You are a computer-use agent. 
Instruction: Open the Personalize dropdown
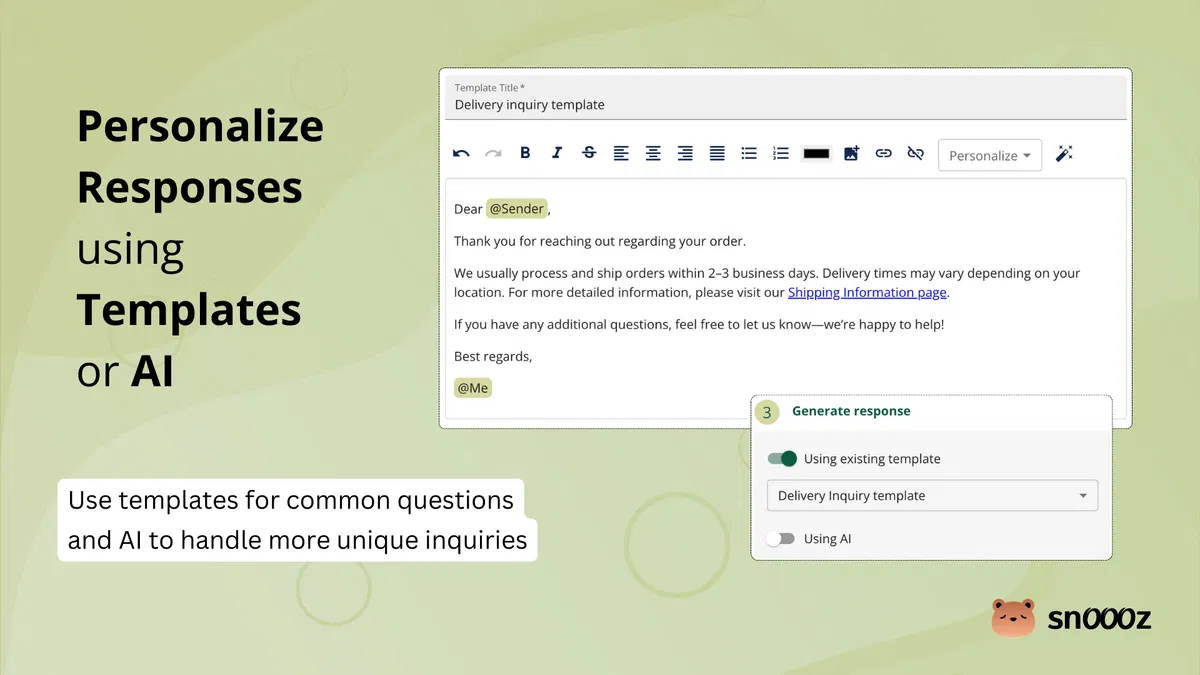coord(989,155)
